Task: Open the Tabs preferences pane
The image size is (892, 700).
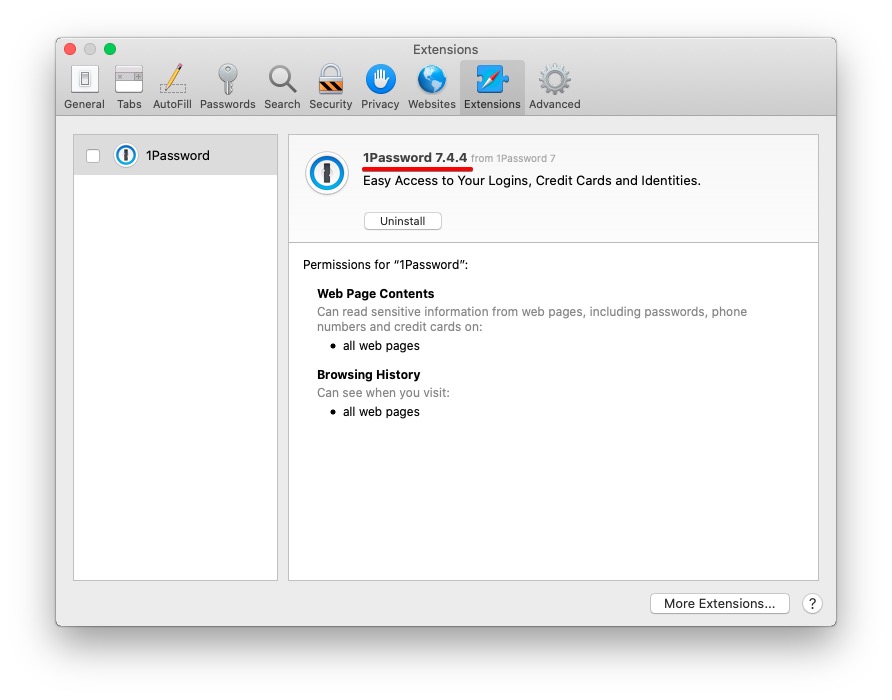Action: point(129,87)
